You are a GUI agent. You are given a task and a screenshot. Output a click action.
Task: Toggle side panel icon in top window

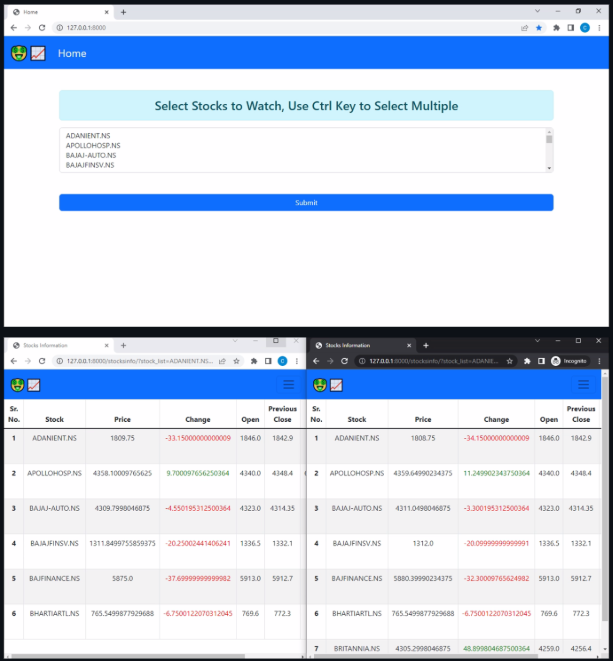570,28
